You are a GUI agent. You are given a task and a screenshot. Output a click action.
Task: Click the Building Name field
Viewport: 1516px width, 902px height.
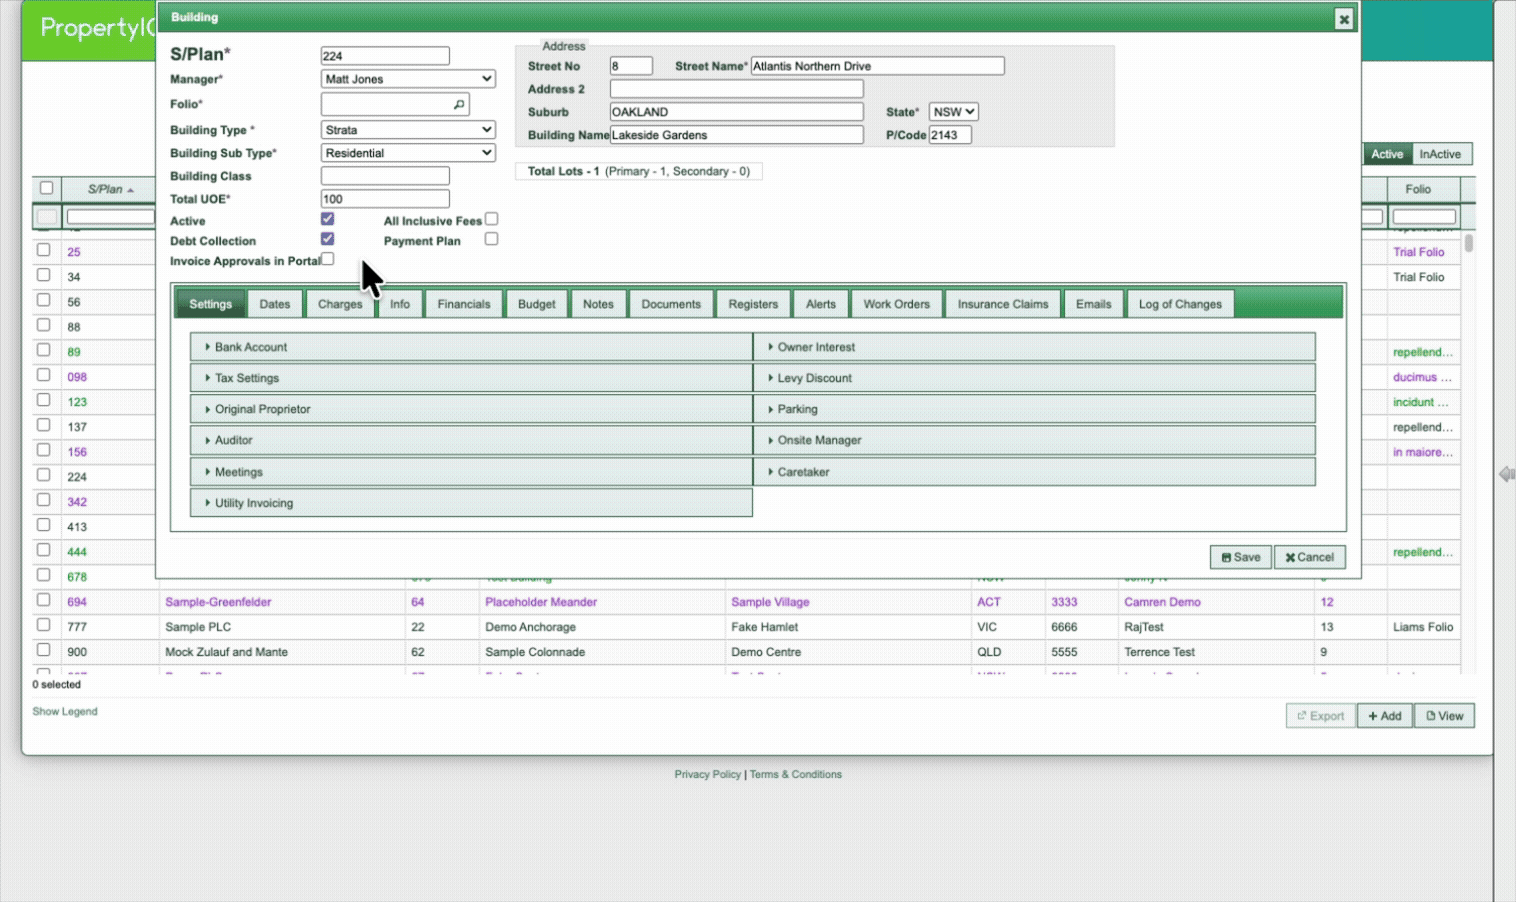point(736,135)
